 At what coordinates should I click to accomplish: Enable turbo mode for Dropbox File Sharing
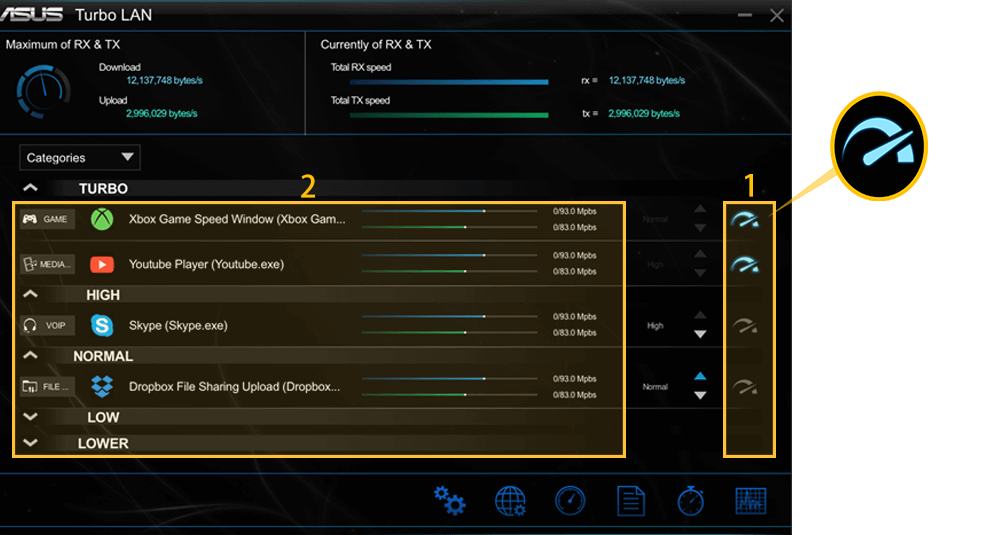[x=745, y=387]
